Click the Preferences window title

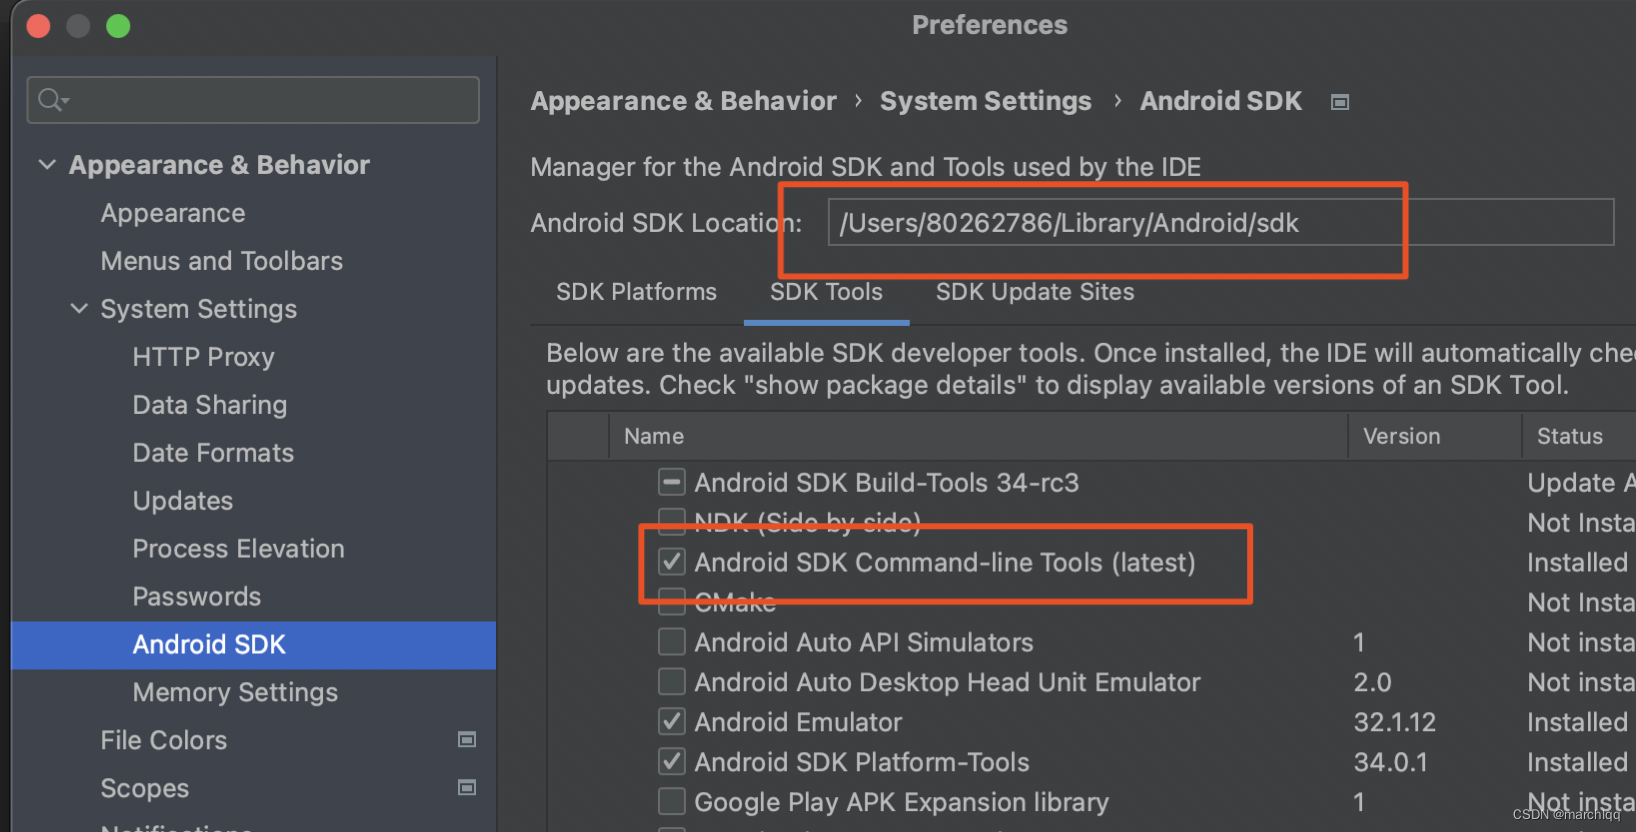[x=989, y=25]
